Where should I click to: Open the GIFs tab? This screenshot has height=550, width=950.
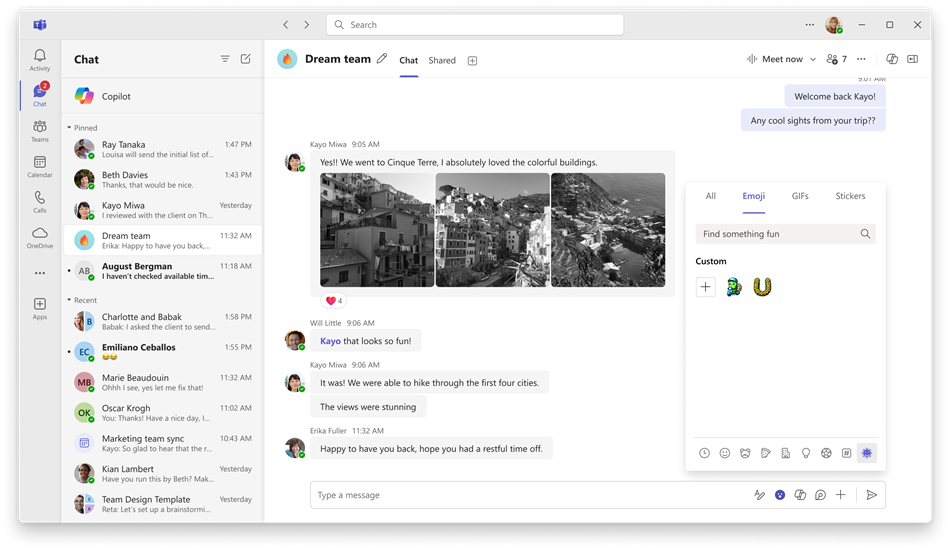click(800, 196)
